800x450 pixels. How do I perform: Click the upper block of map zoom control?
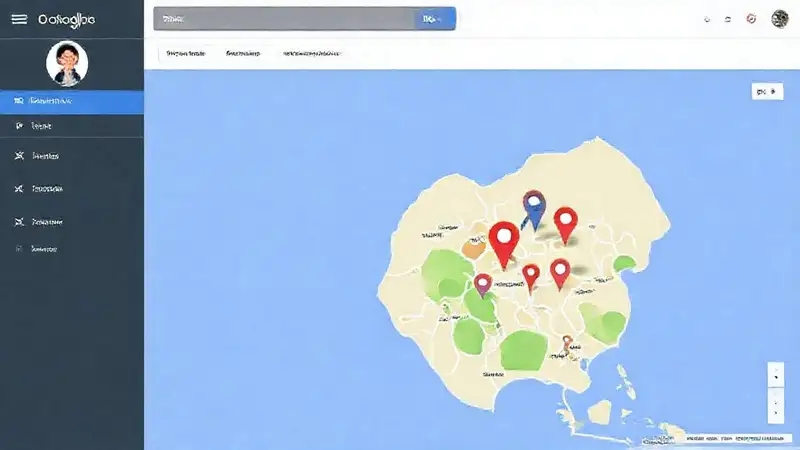pos(776,376)
